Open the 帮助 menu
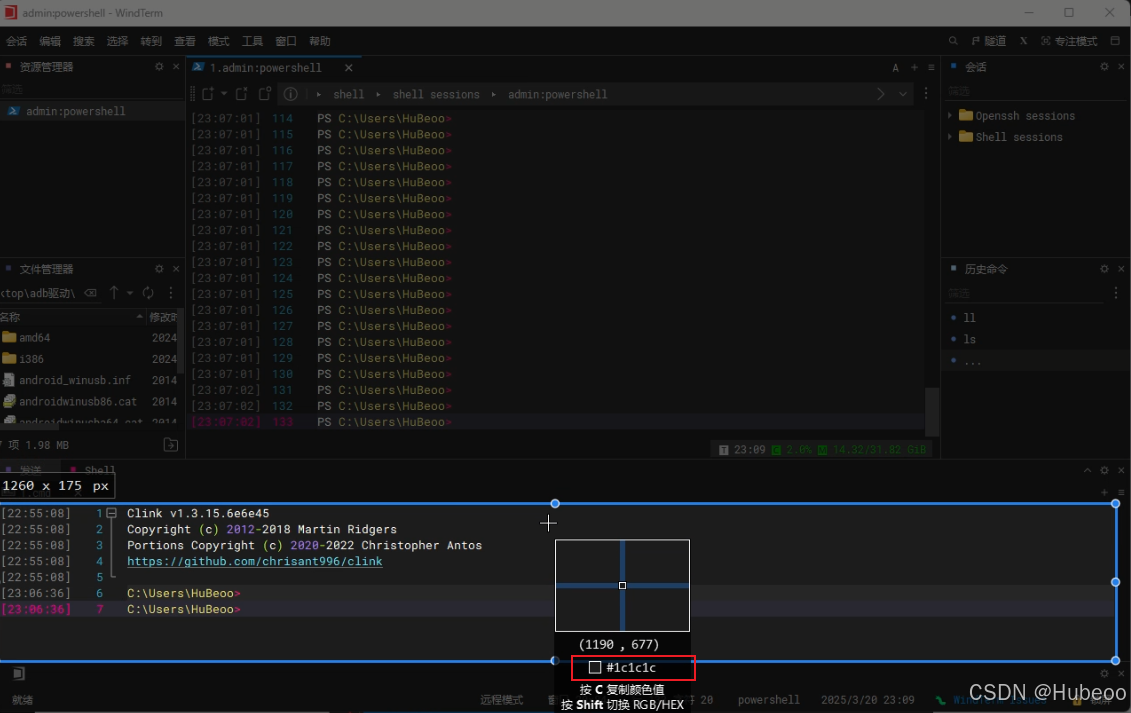1131x713 pixels. [x=320, y=41]
